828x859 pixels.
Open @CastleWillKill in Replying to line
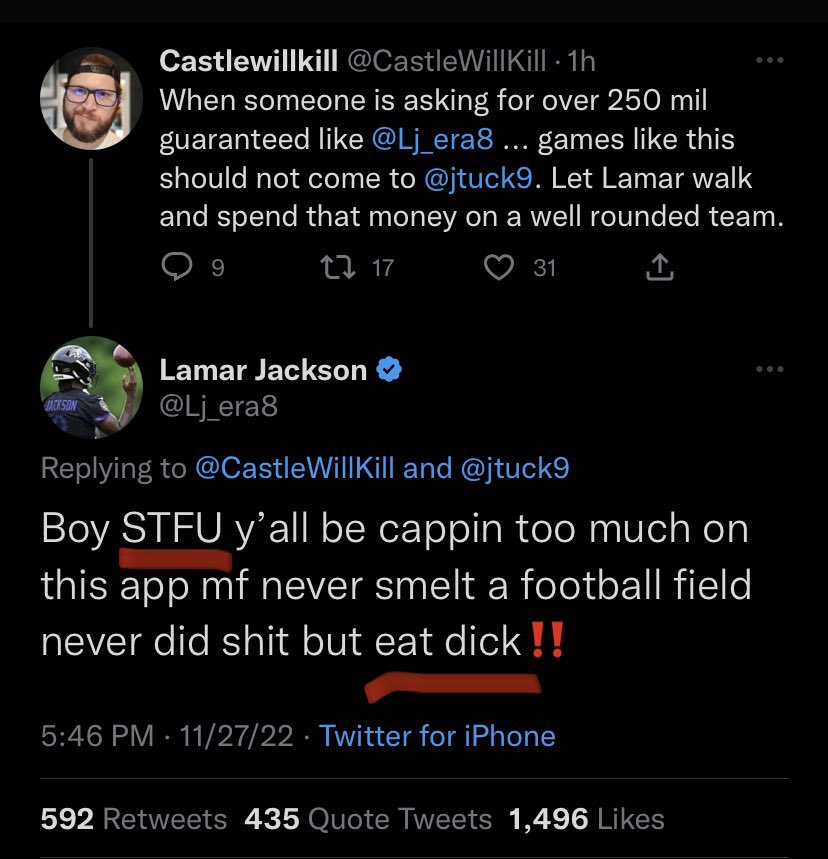click(294, 468)
